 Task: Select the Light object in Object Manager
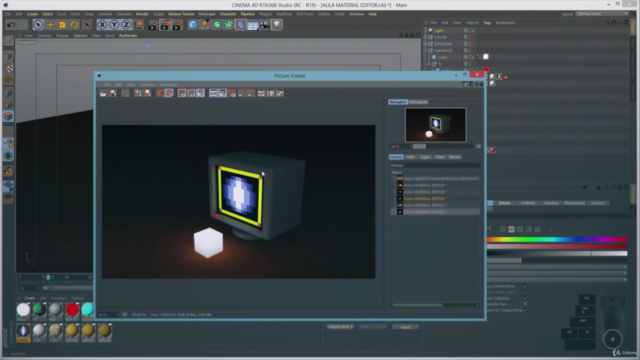coord(438,31)
